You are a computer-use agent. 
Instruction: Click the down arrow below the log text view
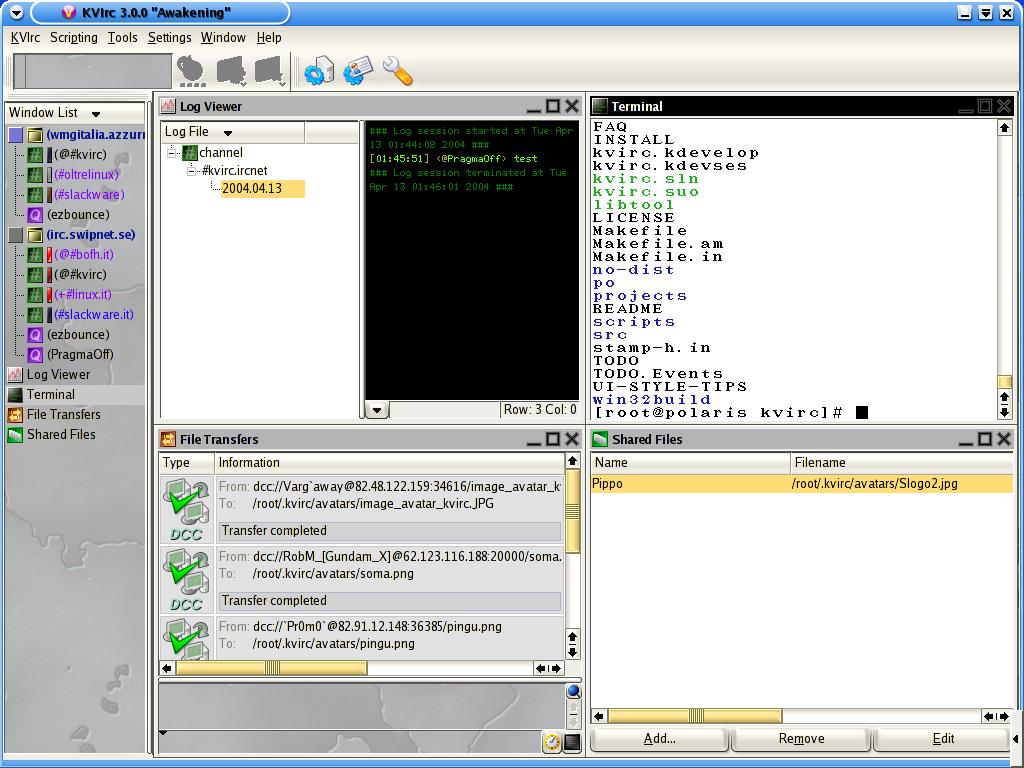click(377, 410)
